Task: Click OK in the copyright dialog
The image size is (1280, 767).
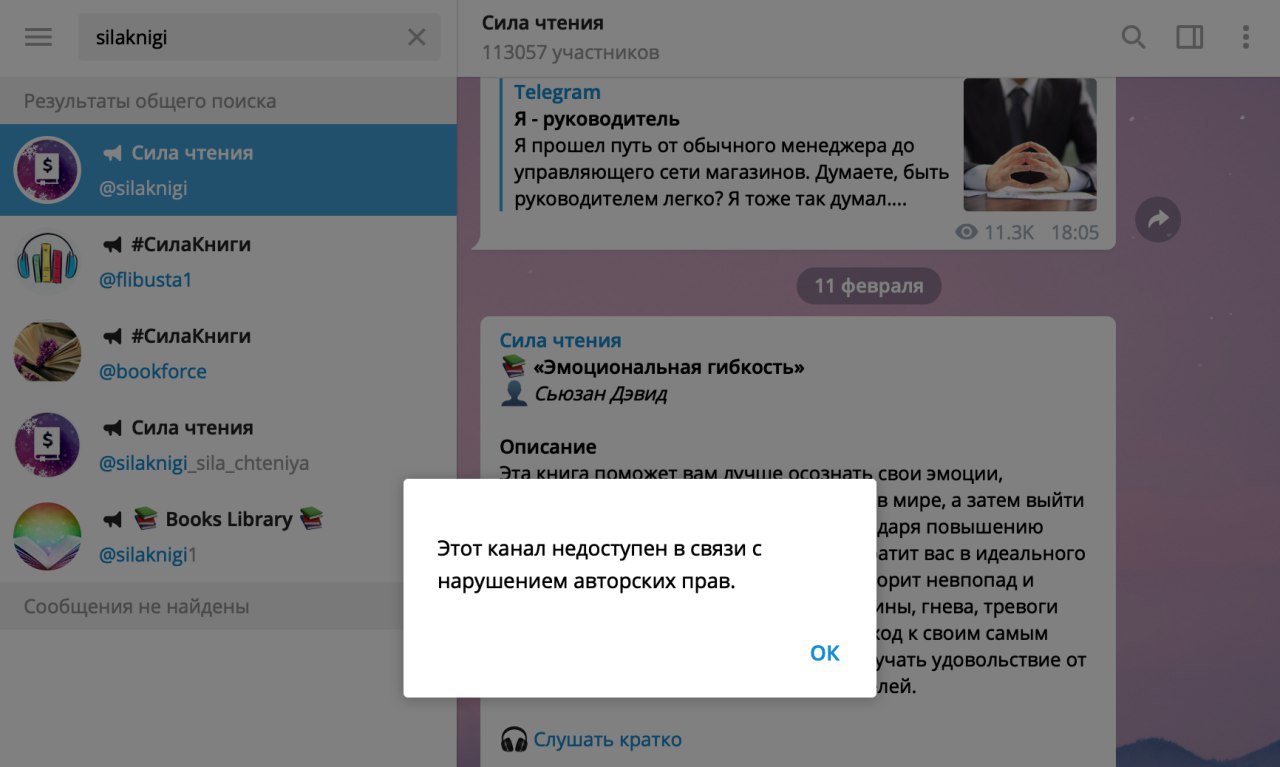Action: point(825,653)
